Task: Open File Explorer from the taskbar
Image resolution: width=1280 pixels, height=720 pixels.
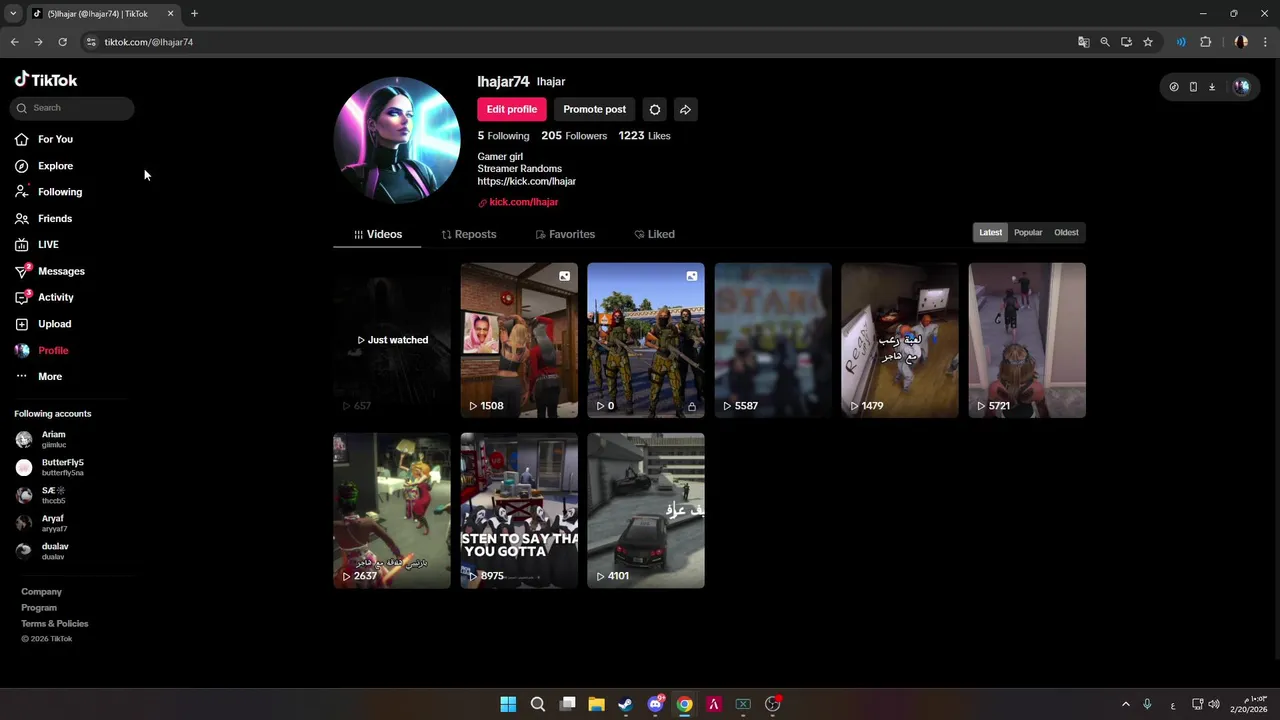Action: click(x=596, y=704)
